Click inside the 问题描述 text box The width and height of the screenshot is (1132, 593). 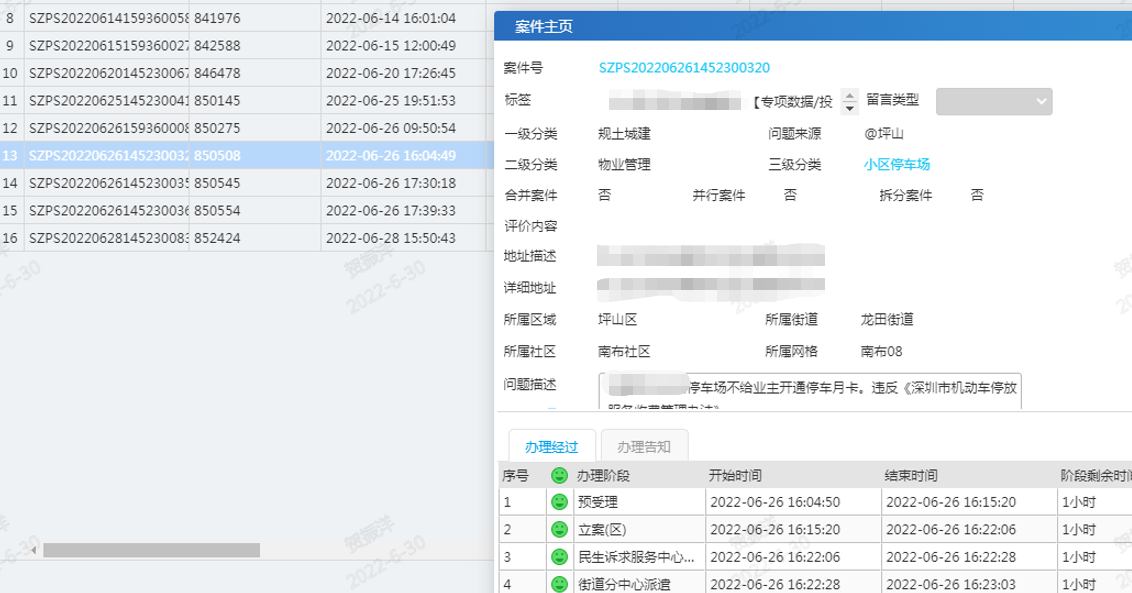[x=810, y=391]
